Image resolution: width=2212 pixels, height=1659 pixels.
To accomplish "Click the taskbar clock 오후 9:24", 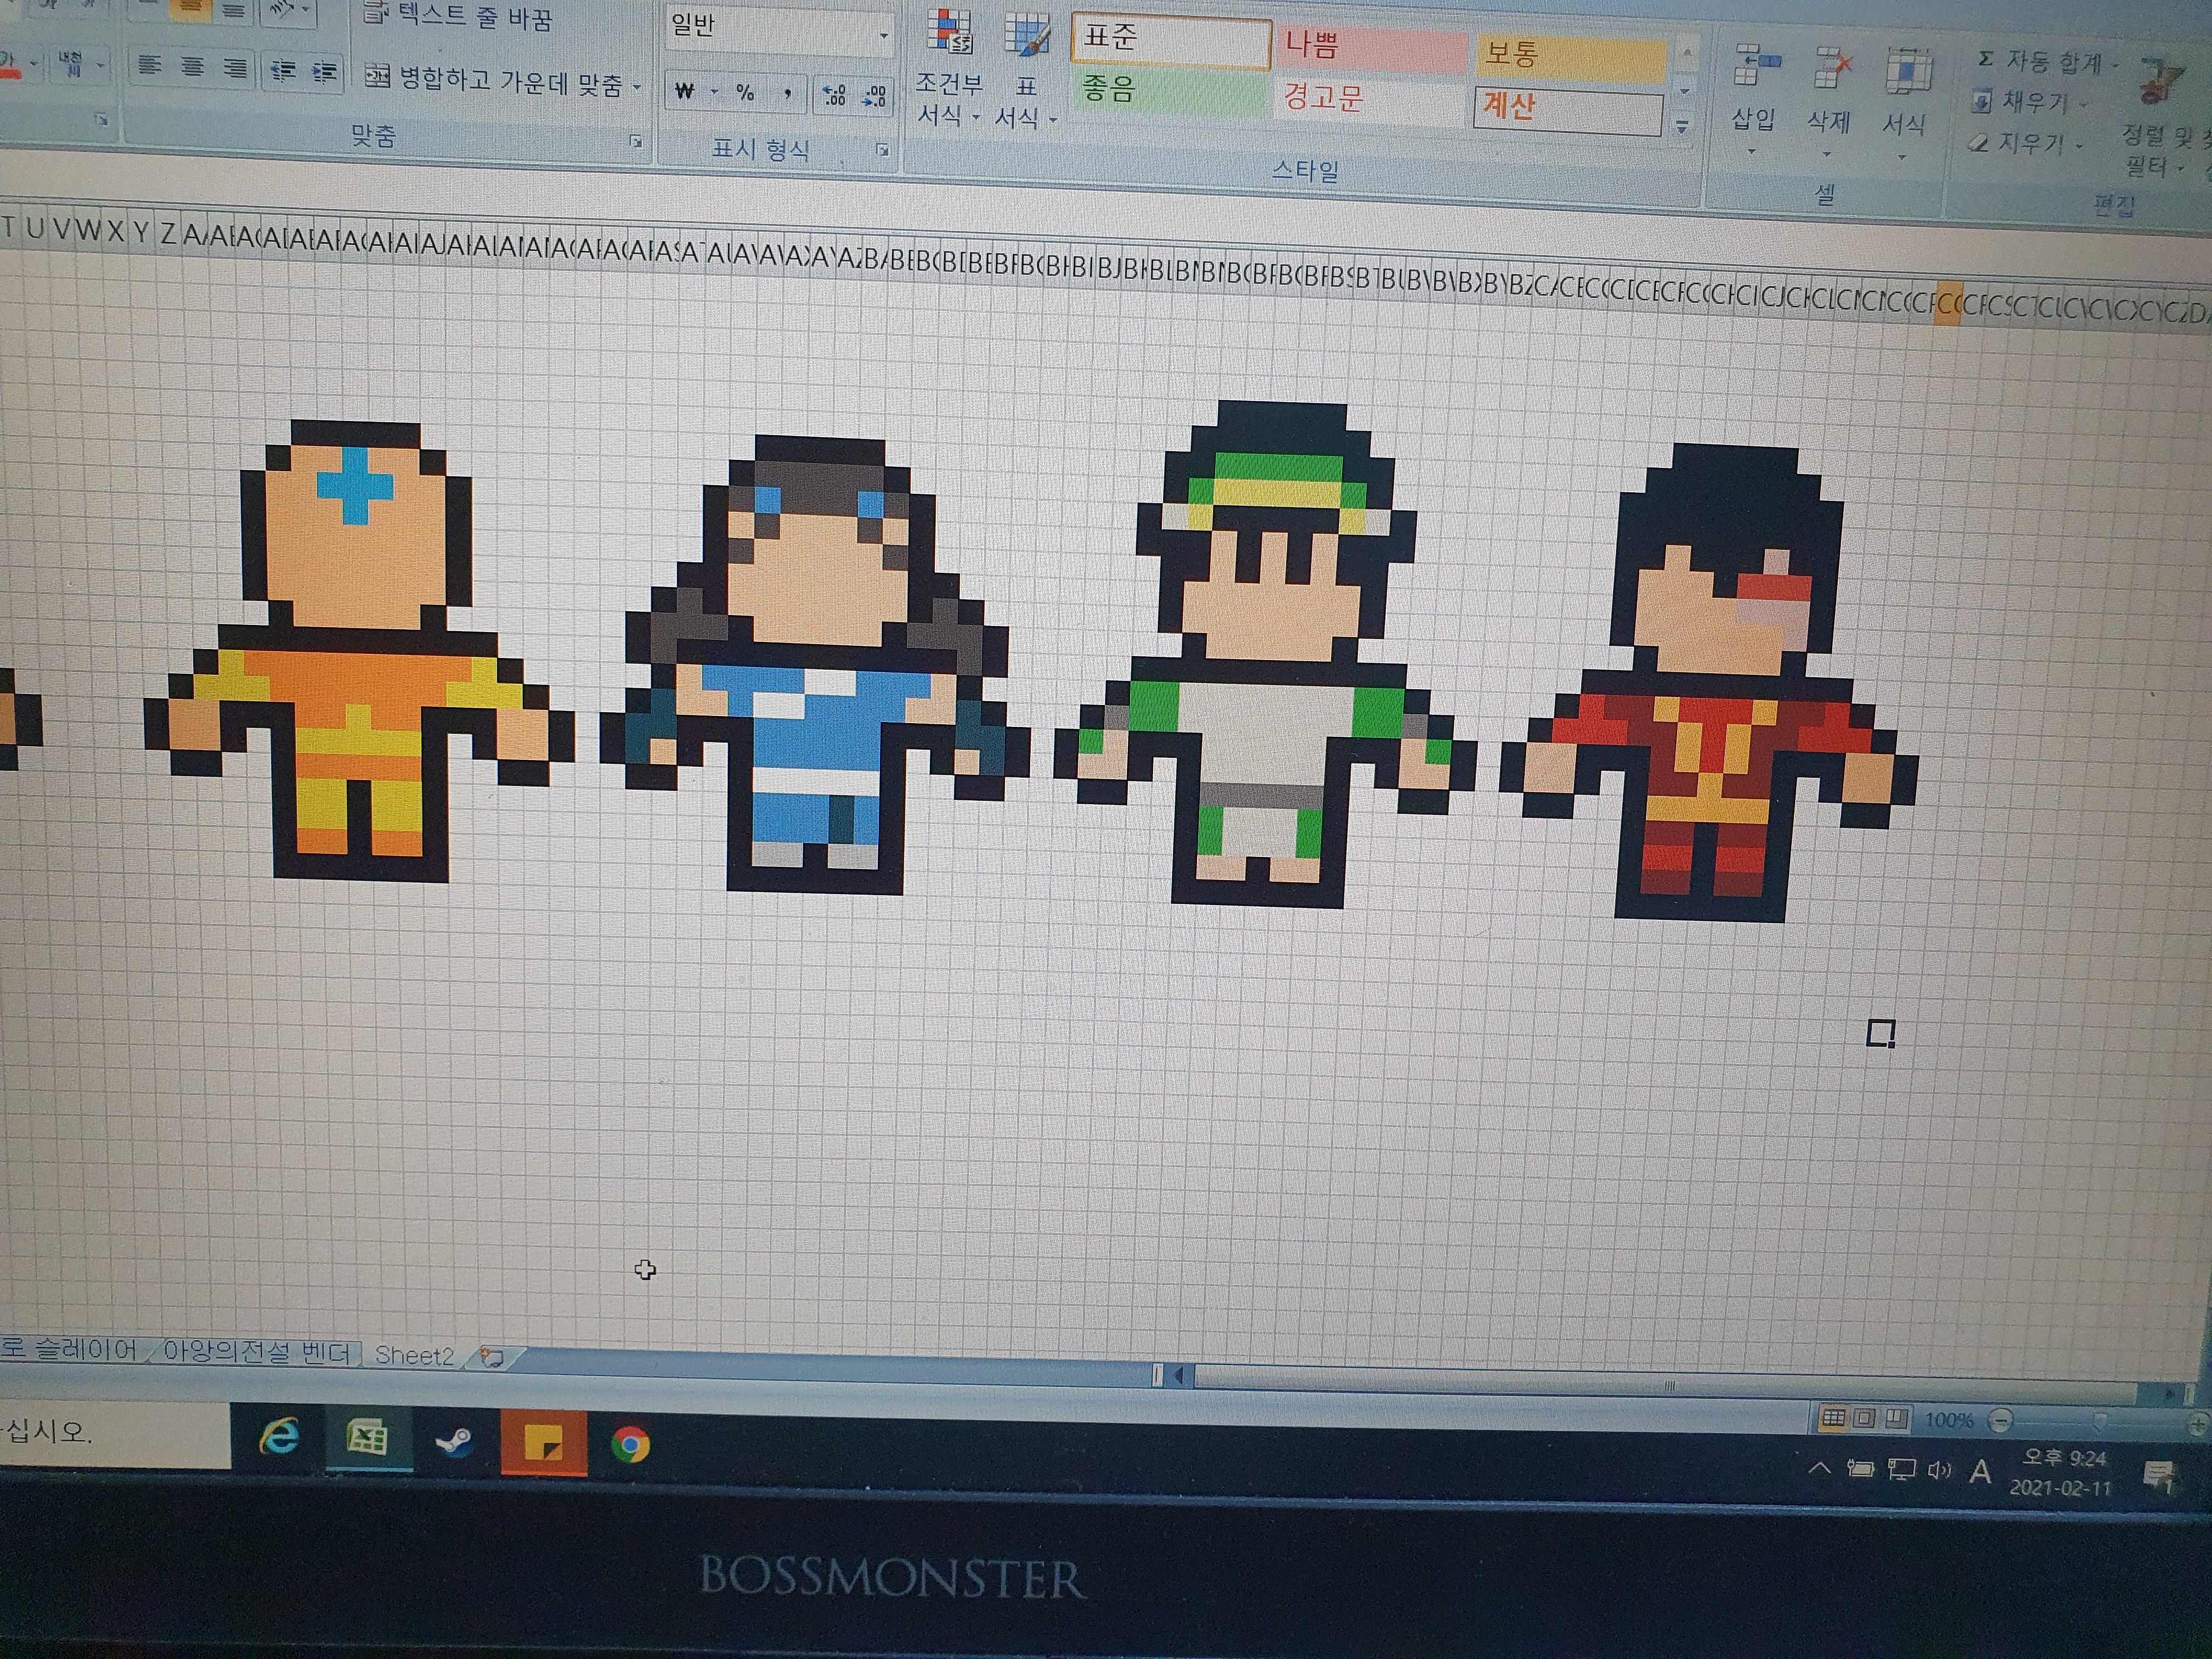I will (x=2064, y=1458).
